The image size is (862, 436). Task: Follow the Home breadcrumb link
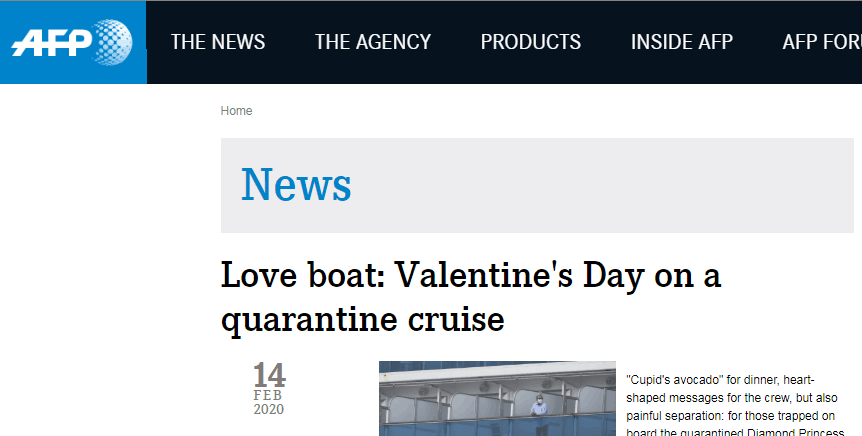click(236, 111)
